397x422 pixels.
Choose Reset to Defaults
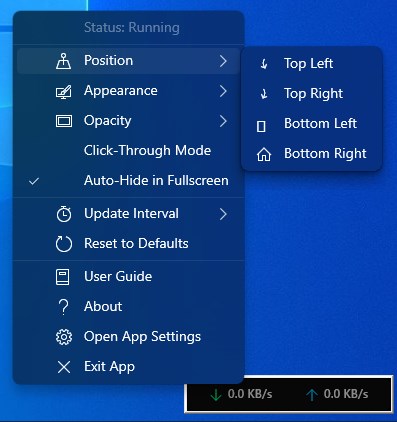click(129, 243)
